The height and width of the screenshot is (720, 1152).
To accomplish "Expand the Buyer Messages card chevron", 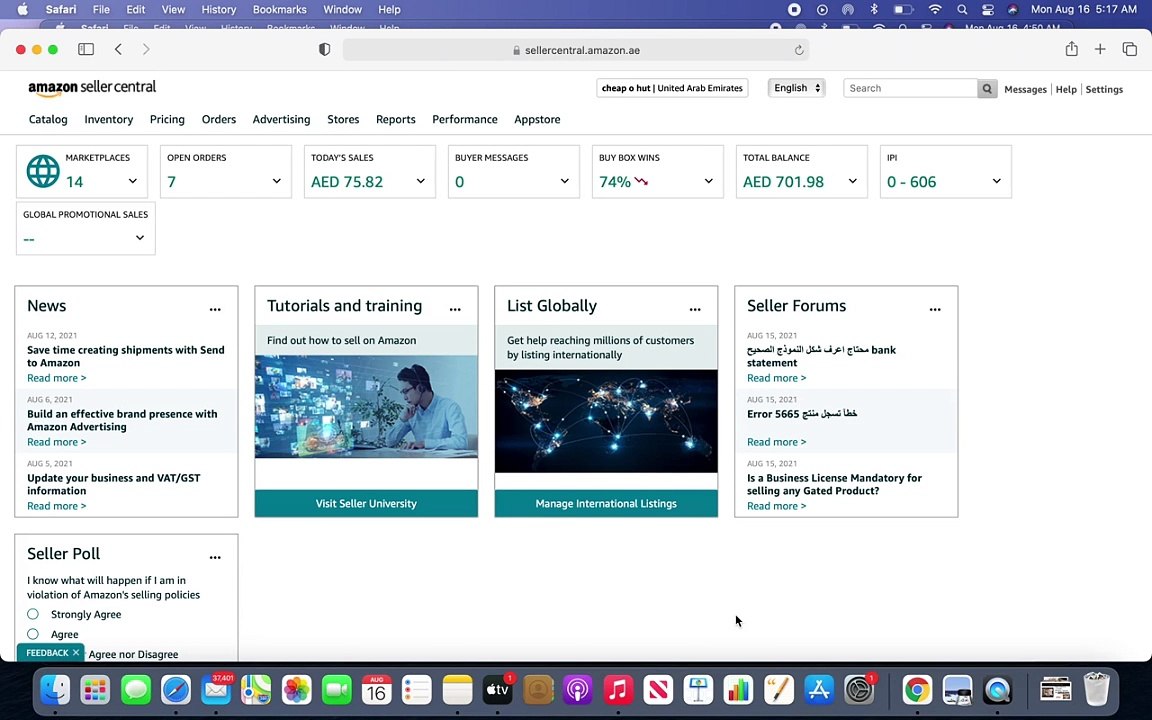I will pos(565,181).
